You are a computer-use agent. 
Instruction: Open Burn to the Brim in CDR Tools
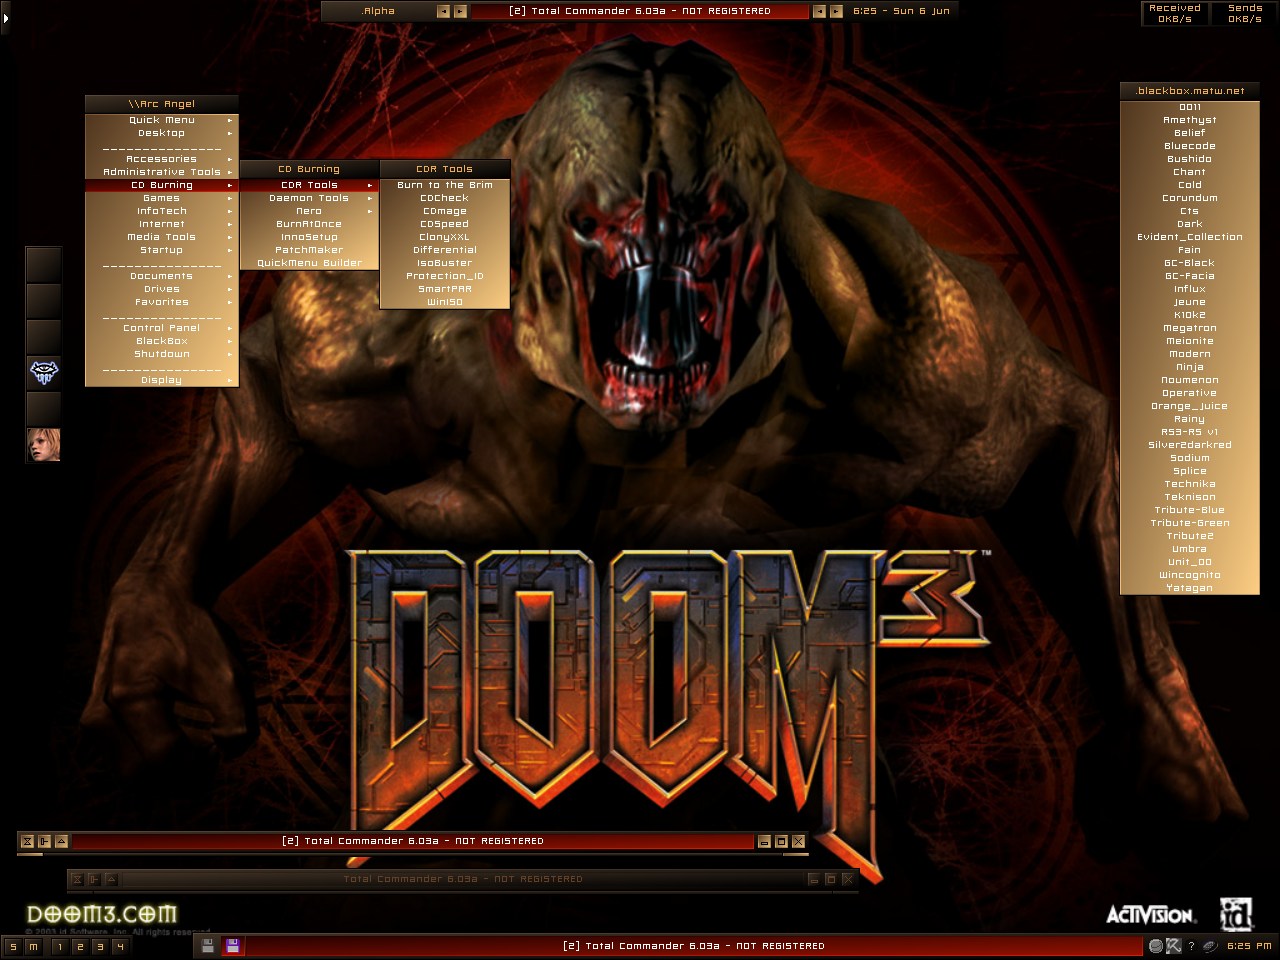[x=445, y=185]
